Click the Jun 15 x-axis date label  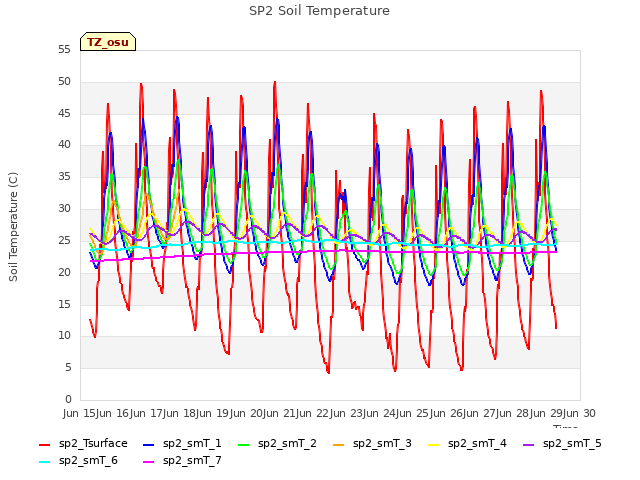pos(79,413)
